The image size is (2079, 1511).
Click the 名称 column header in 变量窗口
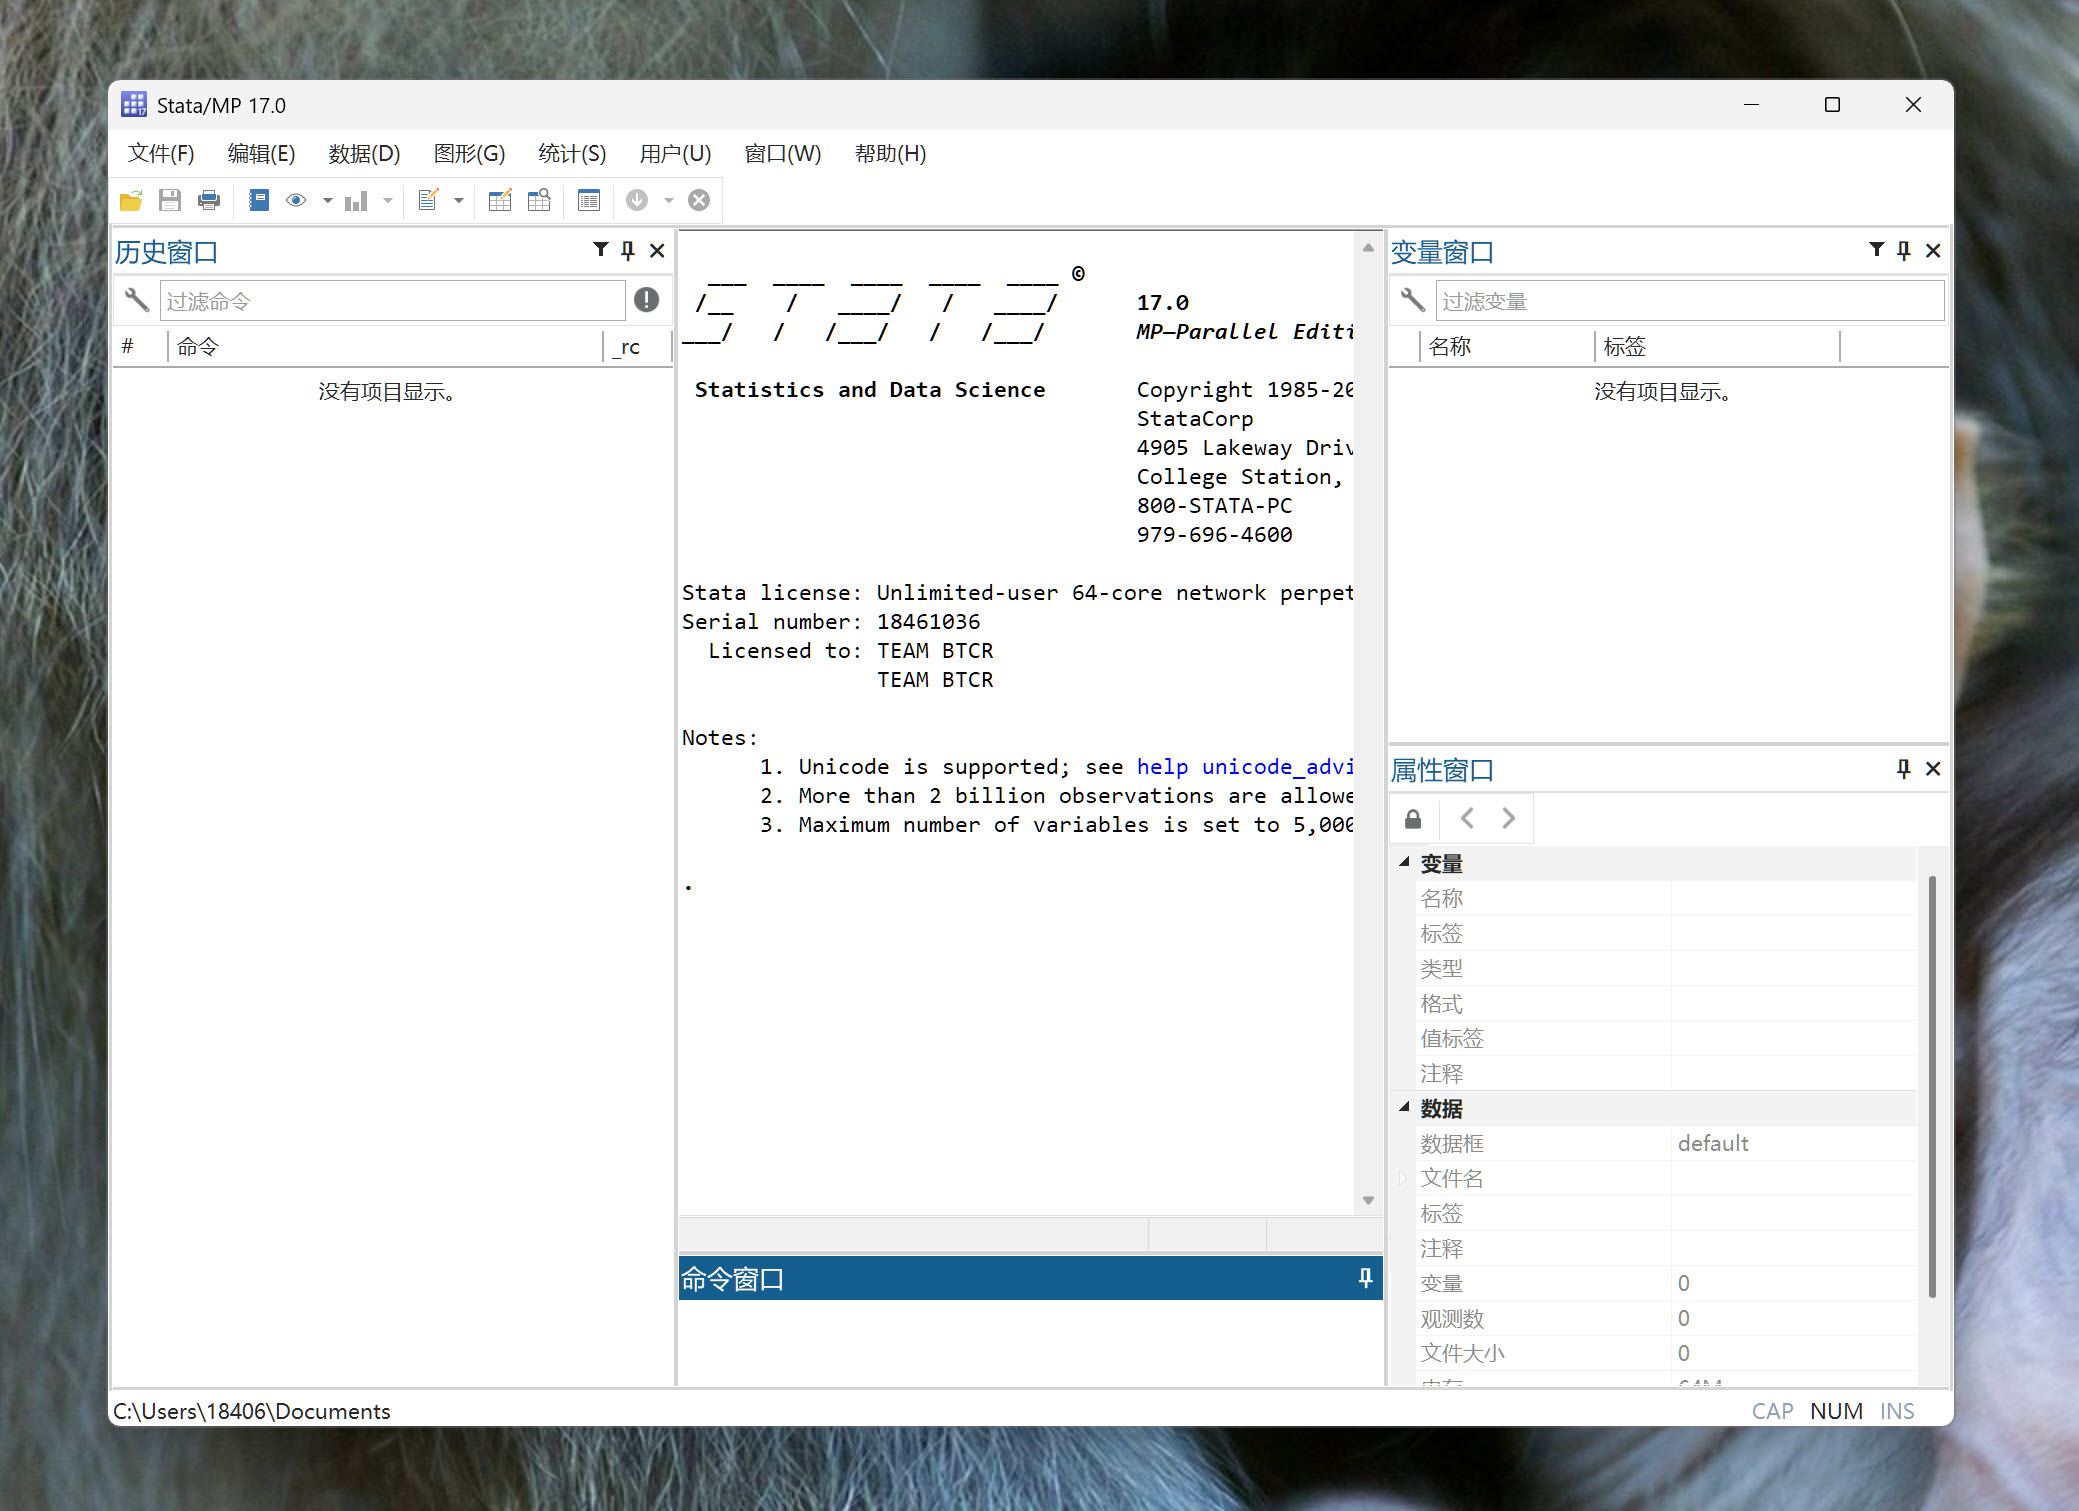(x=1507, y=347)
